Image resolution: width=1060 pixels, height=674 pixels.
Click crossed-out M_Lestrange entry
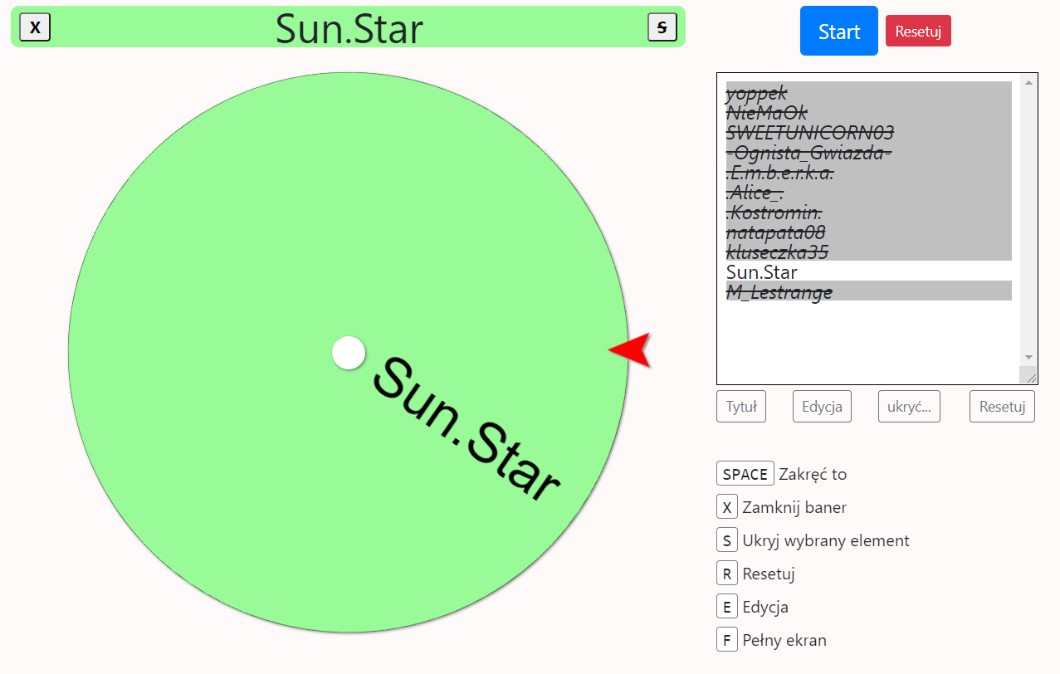[x=779, y=292]
